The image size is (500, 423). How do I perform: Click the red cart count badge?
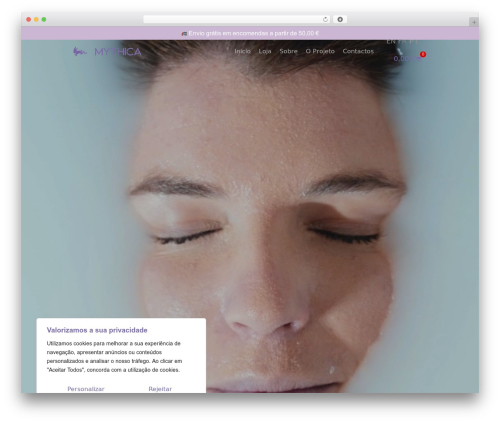(x=423, y=54)
